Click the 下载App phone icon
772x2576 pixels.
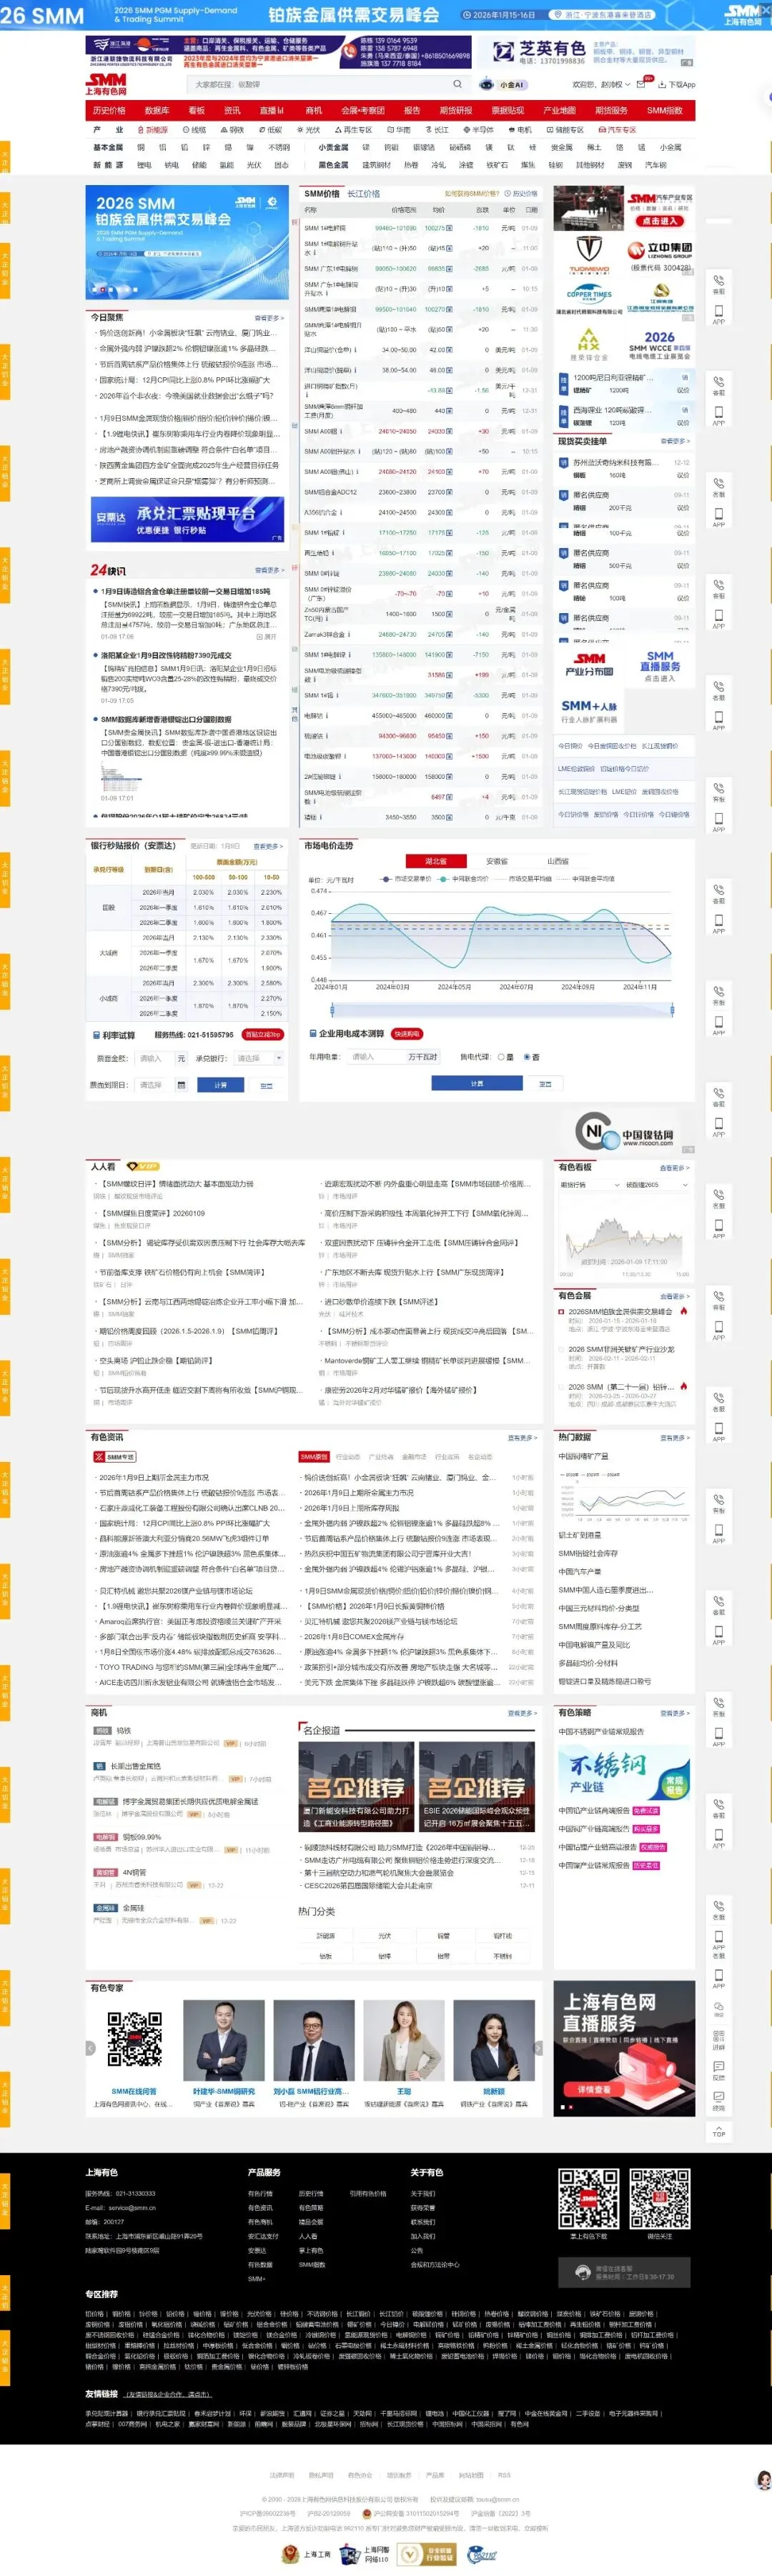tap(663, 84)
